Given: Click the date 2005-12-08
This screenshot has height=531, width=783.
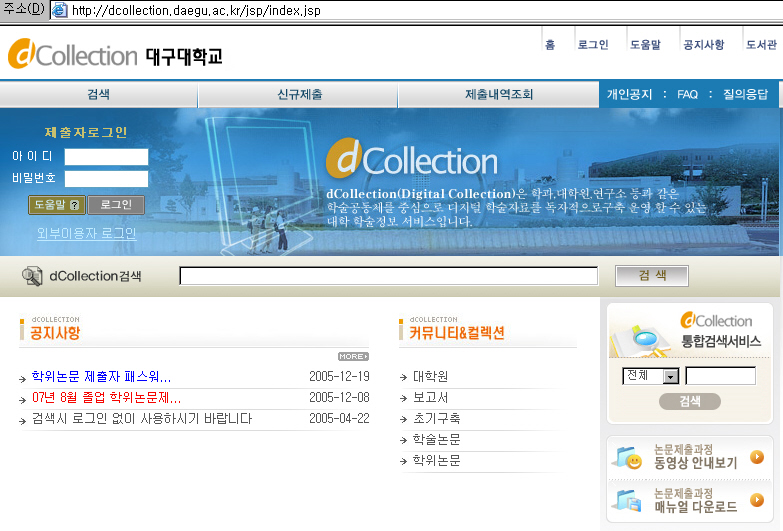Looking at the screenshot, I should tap(339, 397).
